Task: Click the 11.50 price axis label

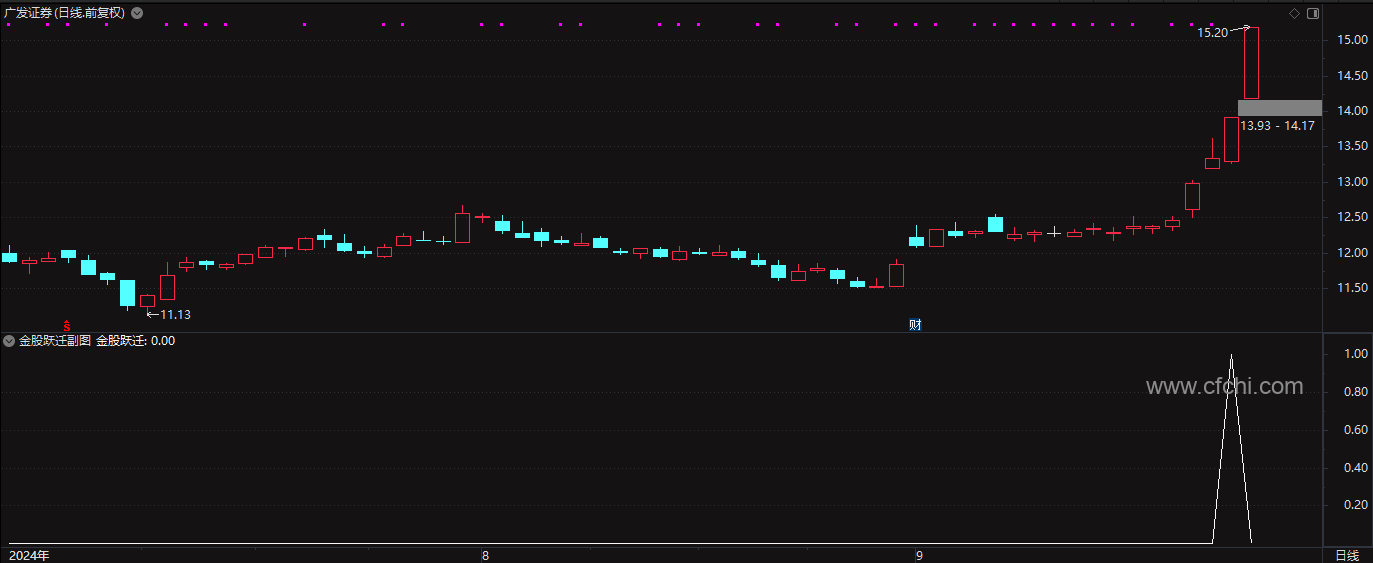Action: [x=1352, y=288]
